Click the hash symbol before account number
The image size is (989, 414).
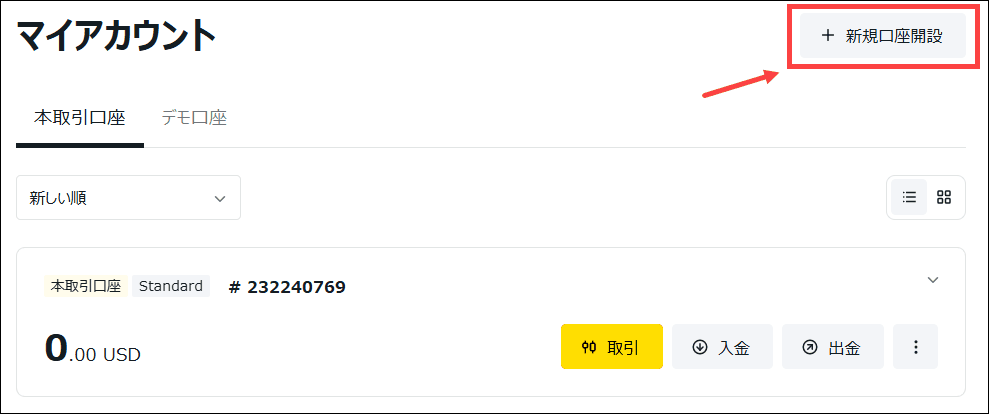tap(235, 287)
